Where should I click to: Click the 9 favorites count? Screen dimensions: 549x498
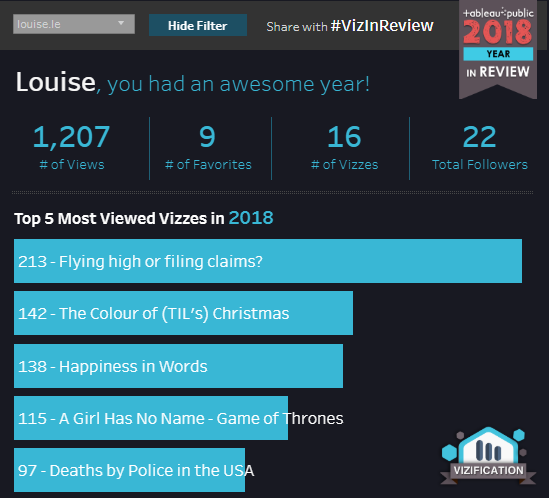tap(207, 137)
